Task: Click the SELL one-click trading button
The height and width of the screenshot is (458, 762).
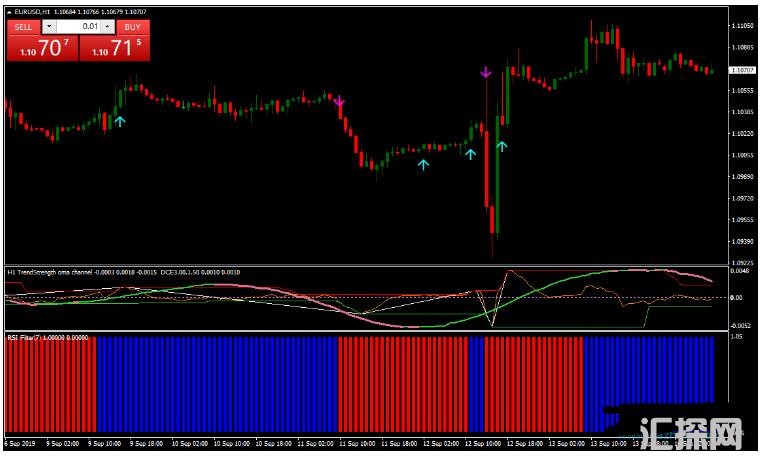Action: pyautogui.click(x=23, y=27)
